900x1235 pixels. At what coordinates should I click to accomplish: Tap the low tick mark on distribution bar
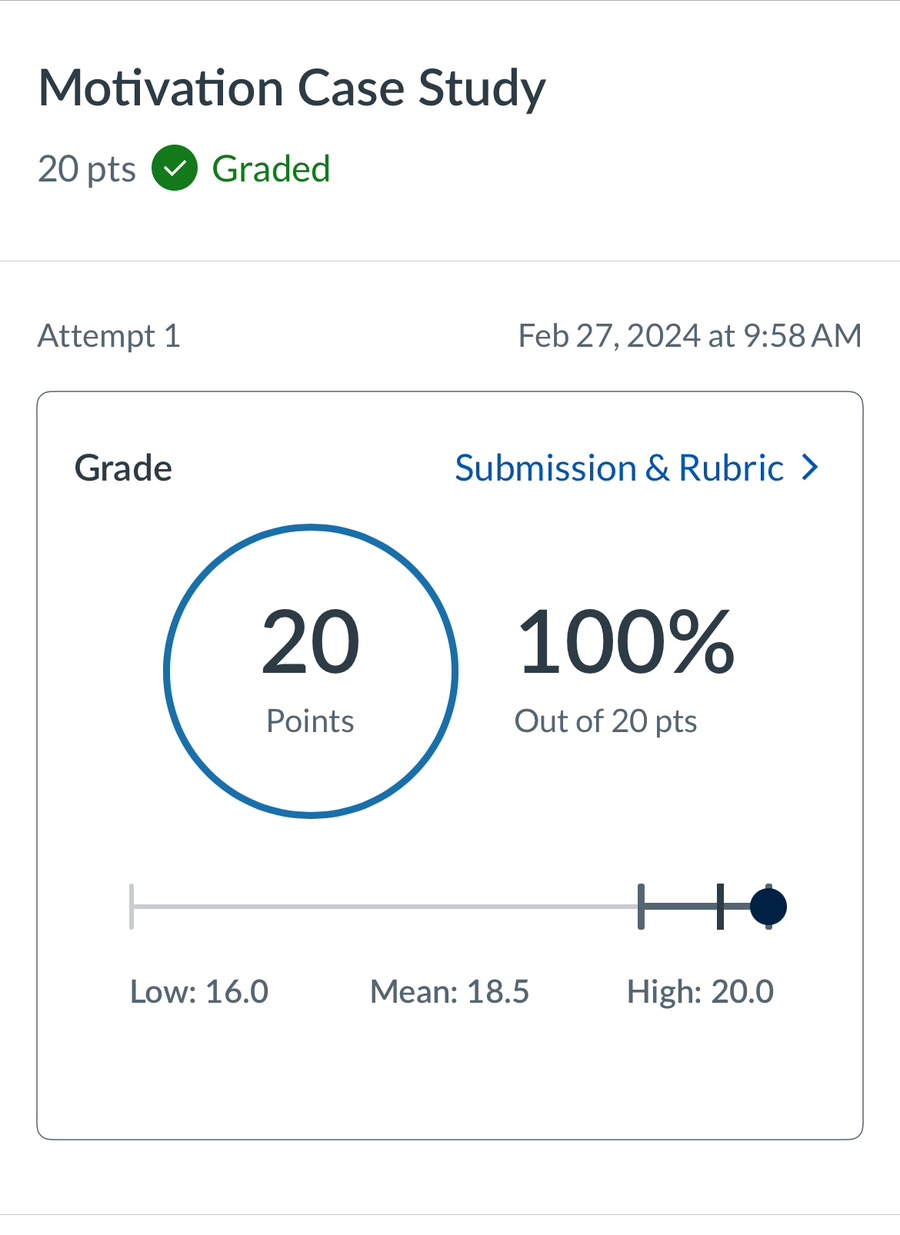pyautogui.click(x=641, y=907)
